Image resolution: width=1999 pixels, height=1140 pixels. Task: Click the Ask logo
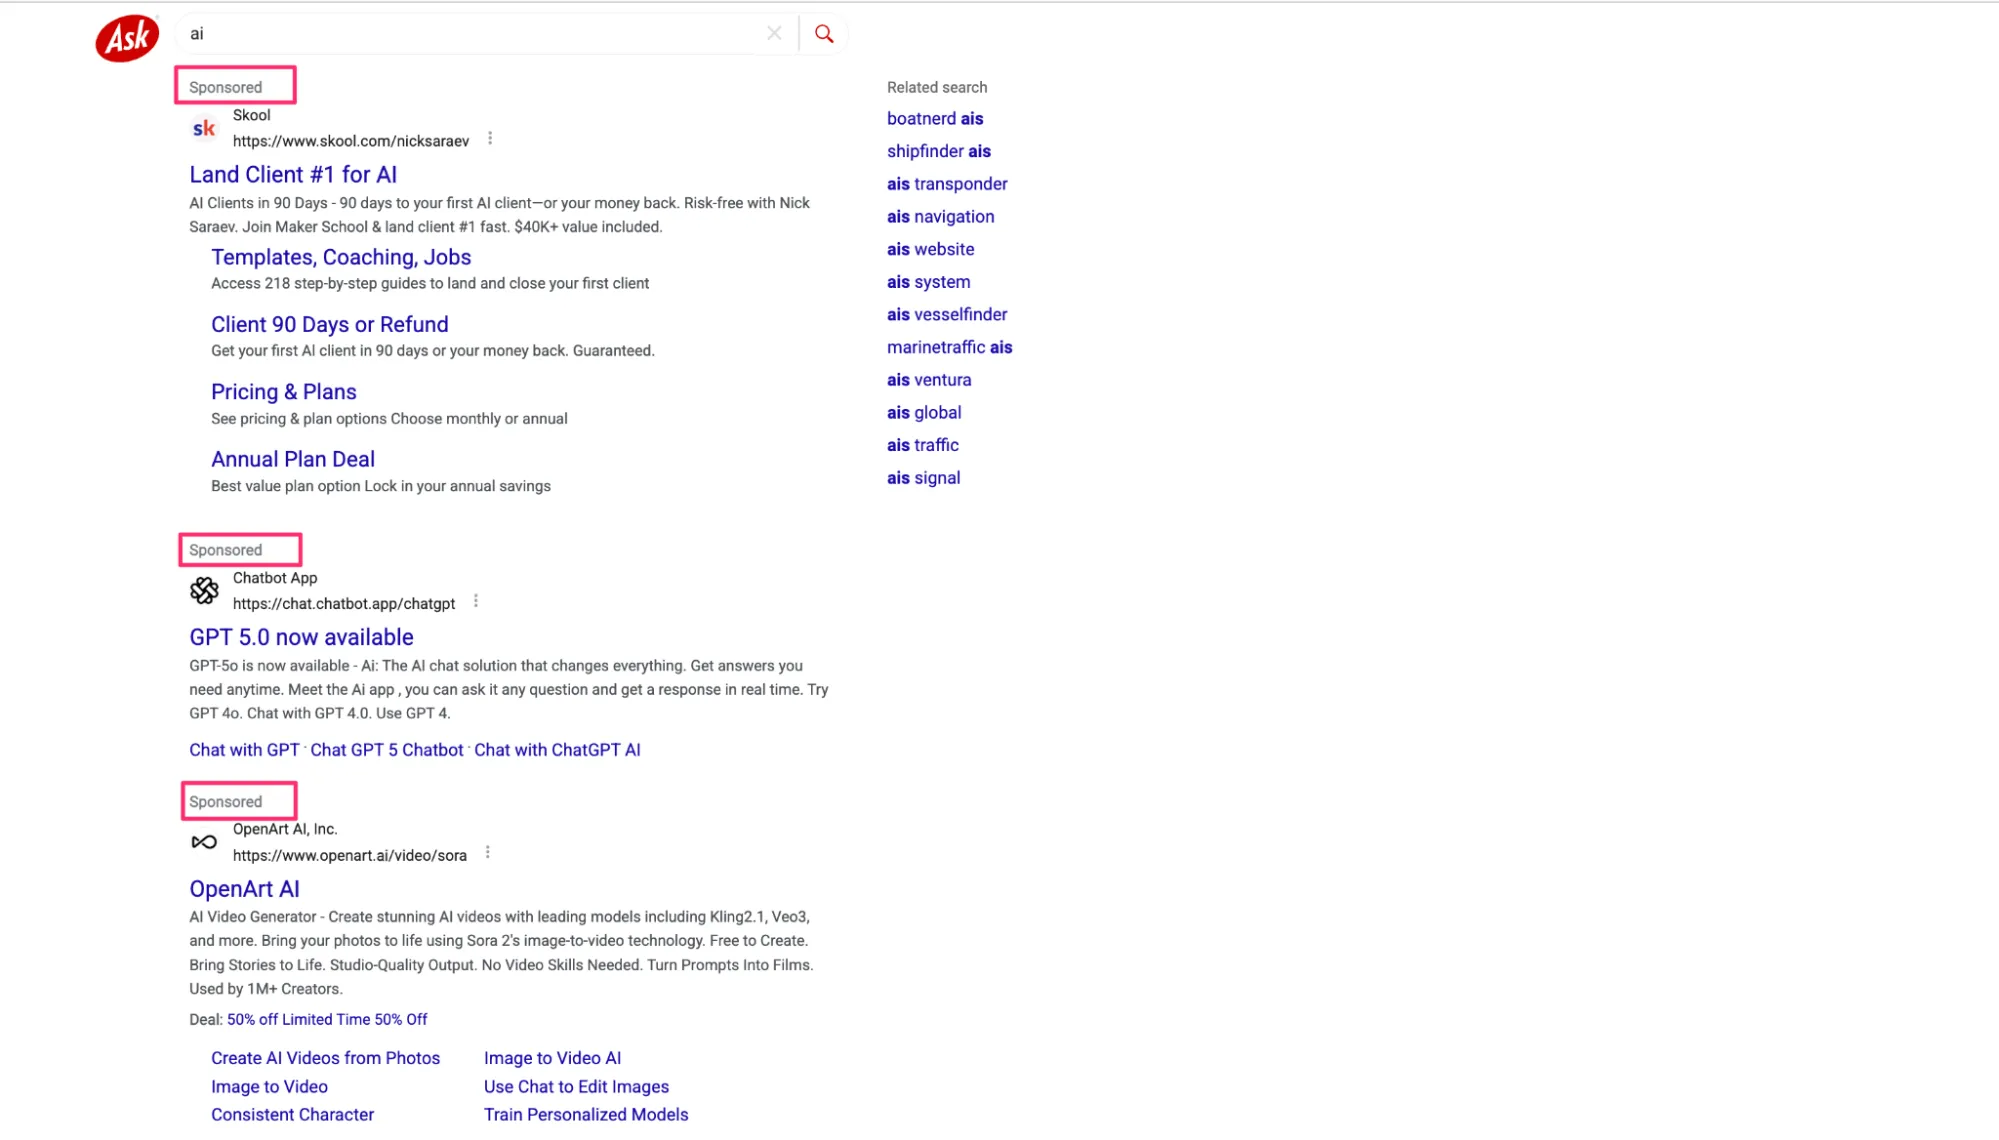click(127, 38)
